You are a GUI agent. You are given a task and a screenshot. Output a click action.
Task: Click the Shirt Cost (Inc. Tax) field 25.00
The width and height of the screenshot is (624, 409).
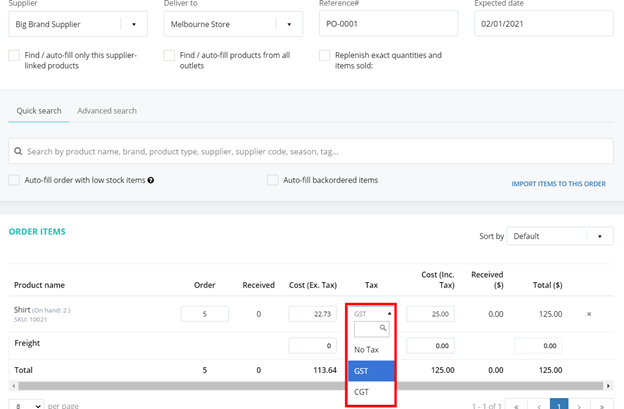tap(430, 314)
